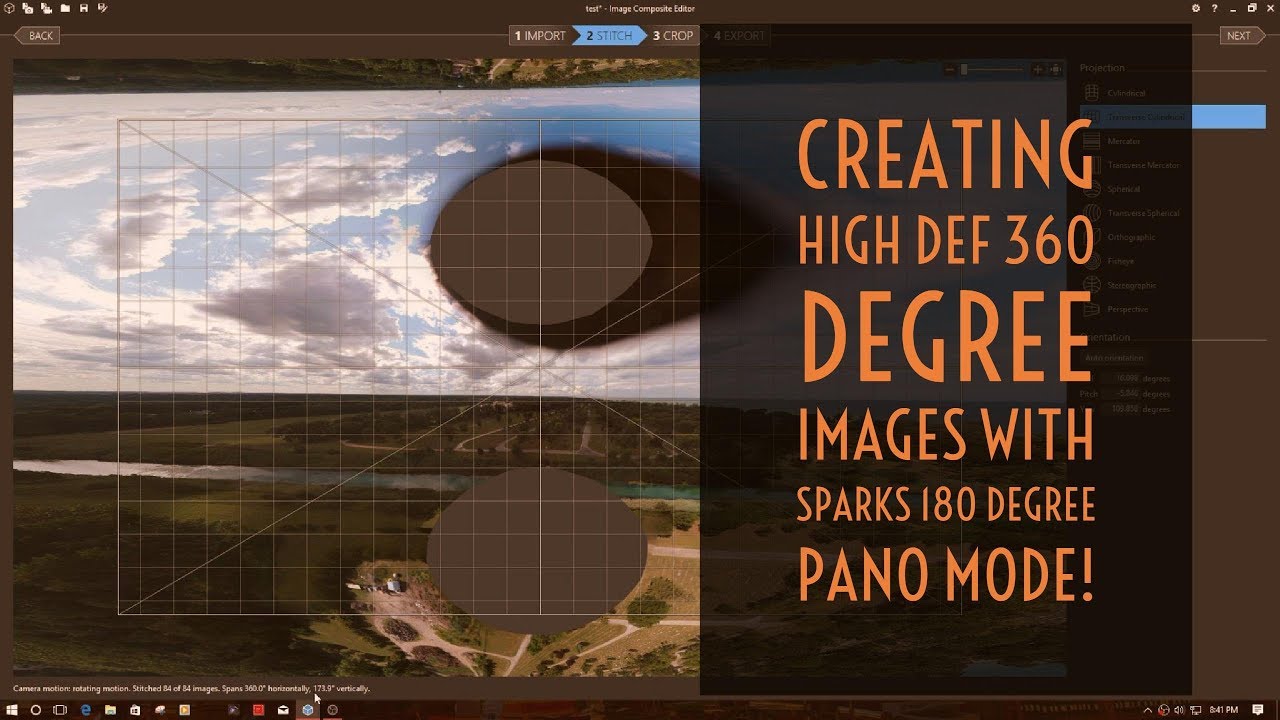
Task: Open the Windows Start menu
Action: tap(12, 710)
